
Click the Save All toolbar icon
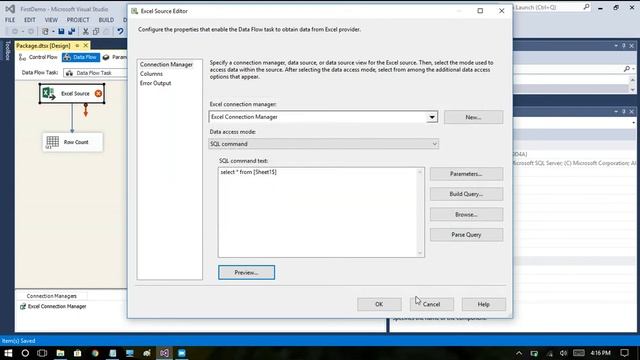coord(72,31)
